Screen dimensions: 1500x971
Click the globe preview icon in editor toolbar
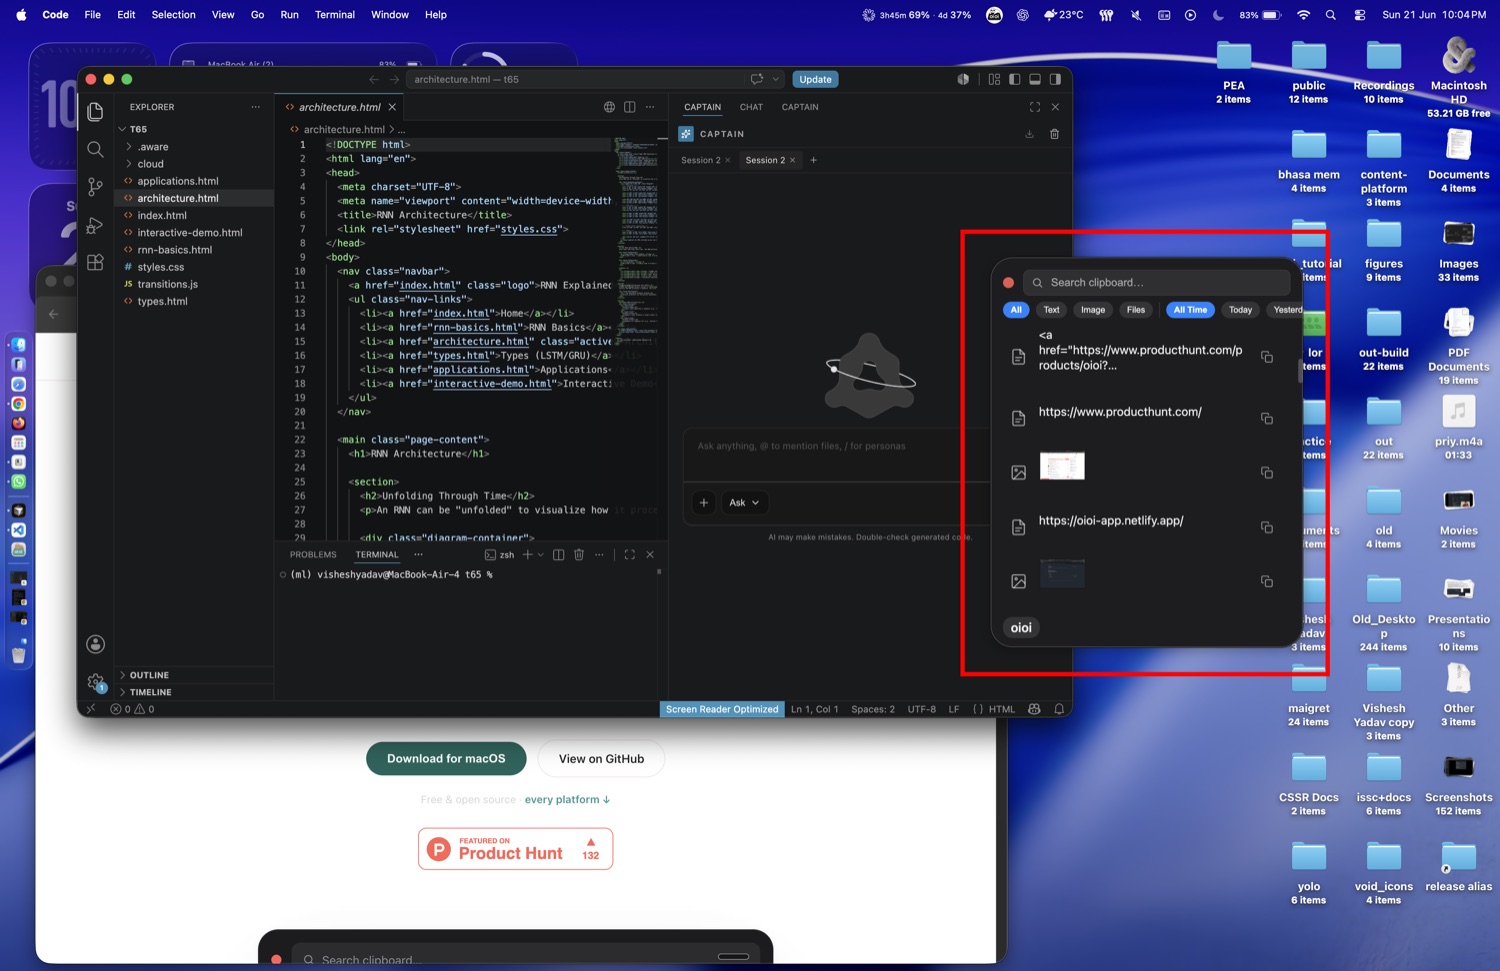click(609, 107)
